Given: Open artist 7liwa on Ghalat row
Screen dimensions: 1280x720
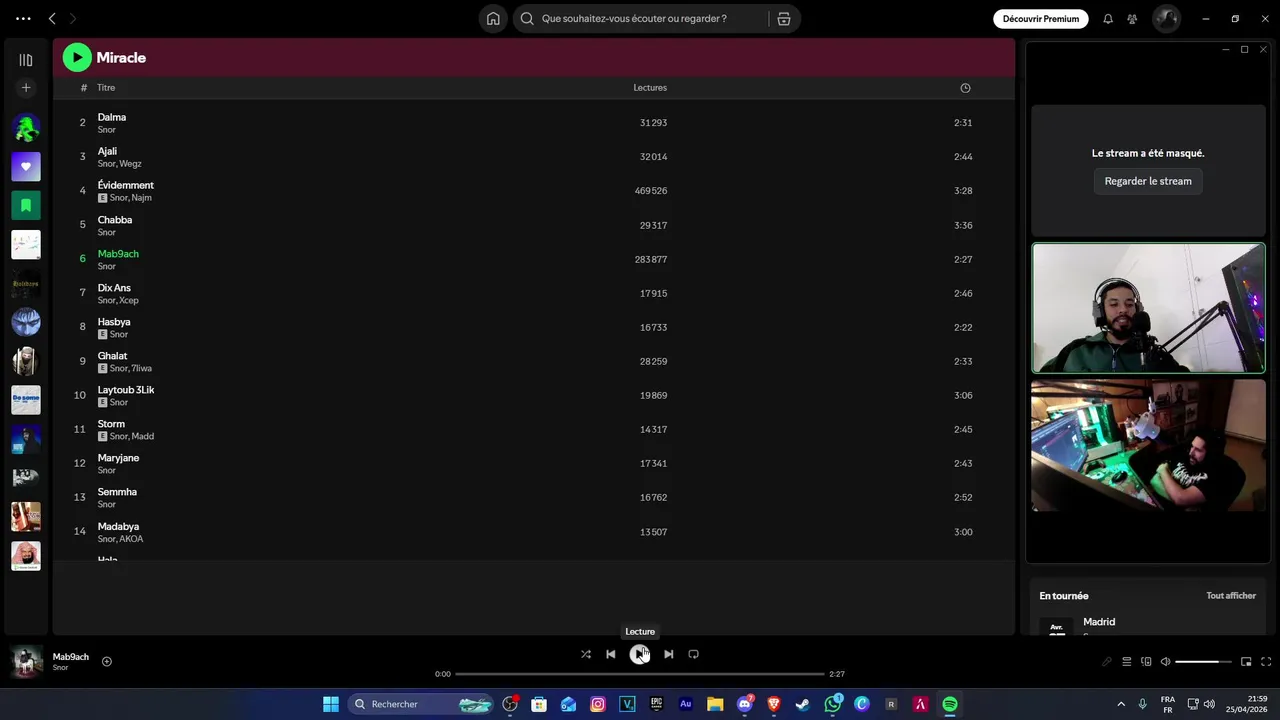Looking at the screenshot, I should [x=141, y=369].
